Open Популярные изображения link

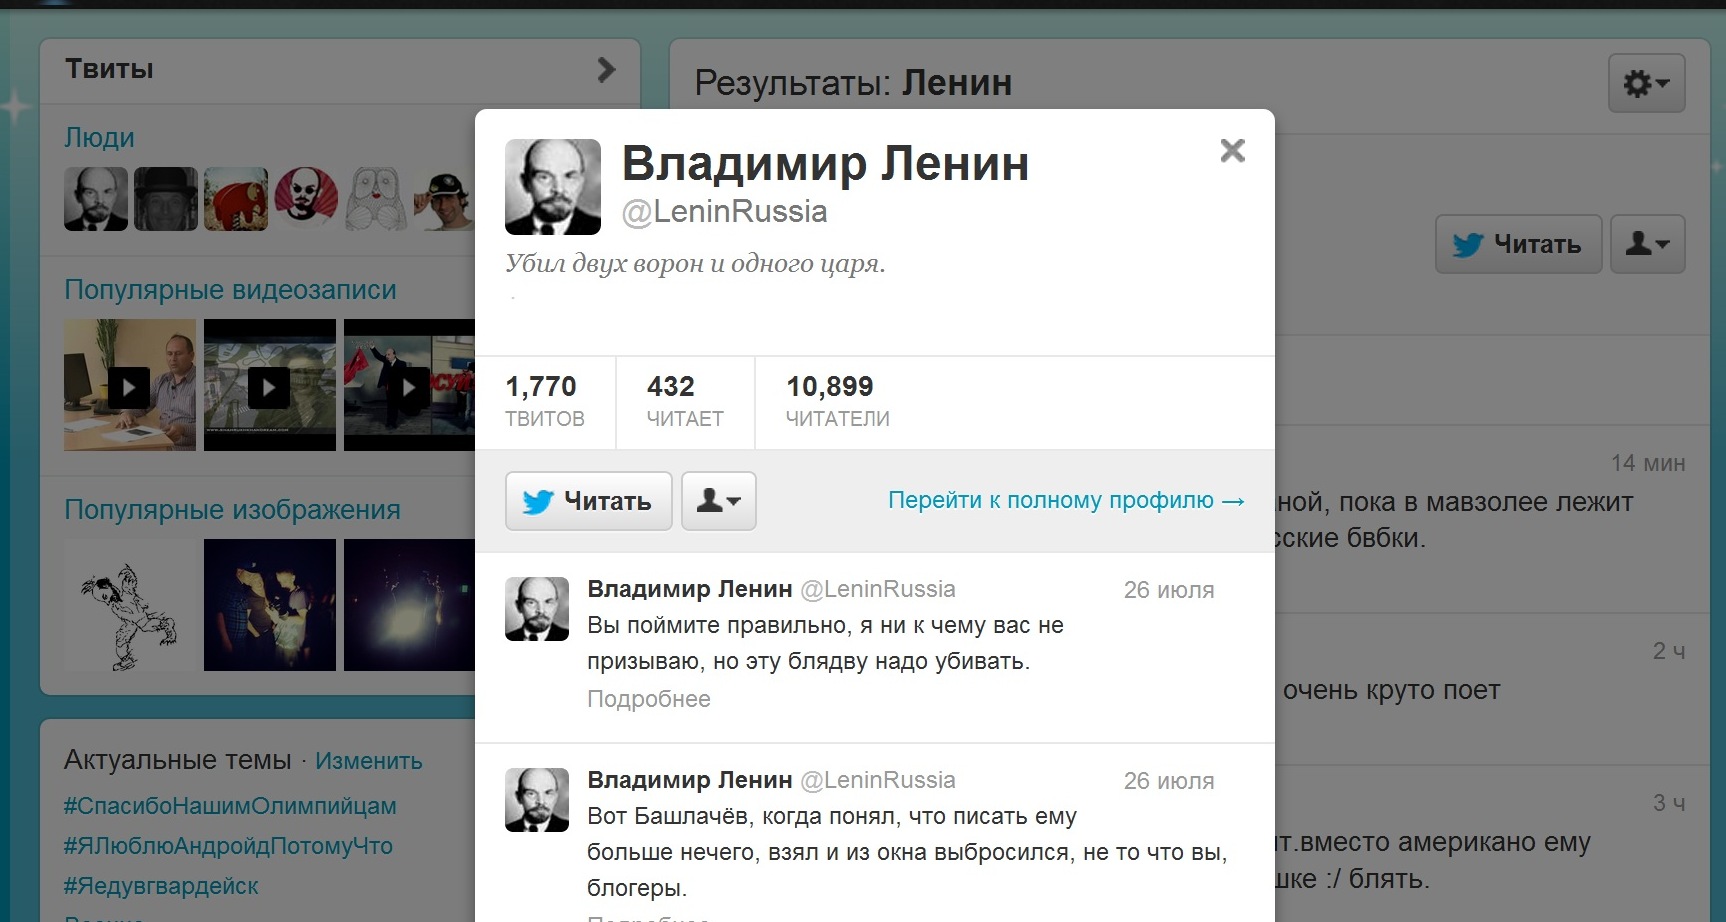coord(232,510)
